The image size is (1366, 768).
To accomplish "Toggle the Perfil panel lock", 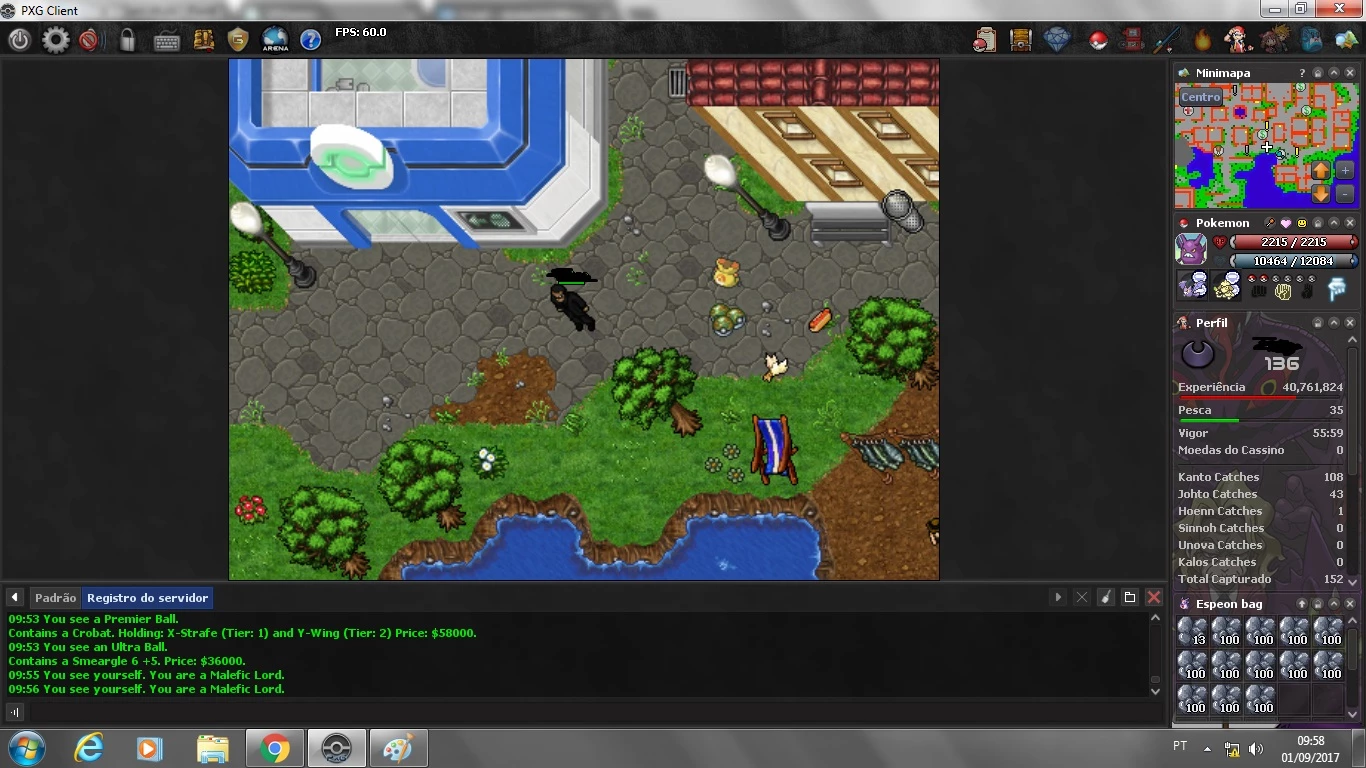I will [x=1318, y=323].
